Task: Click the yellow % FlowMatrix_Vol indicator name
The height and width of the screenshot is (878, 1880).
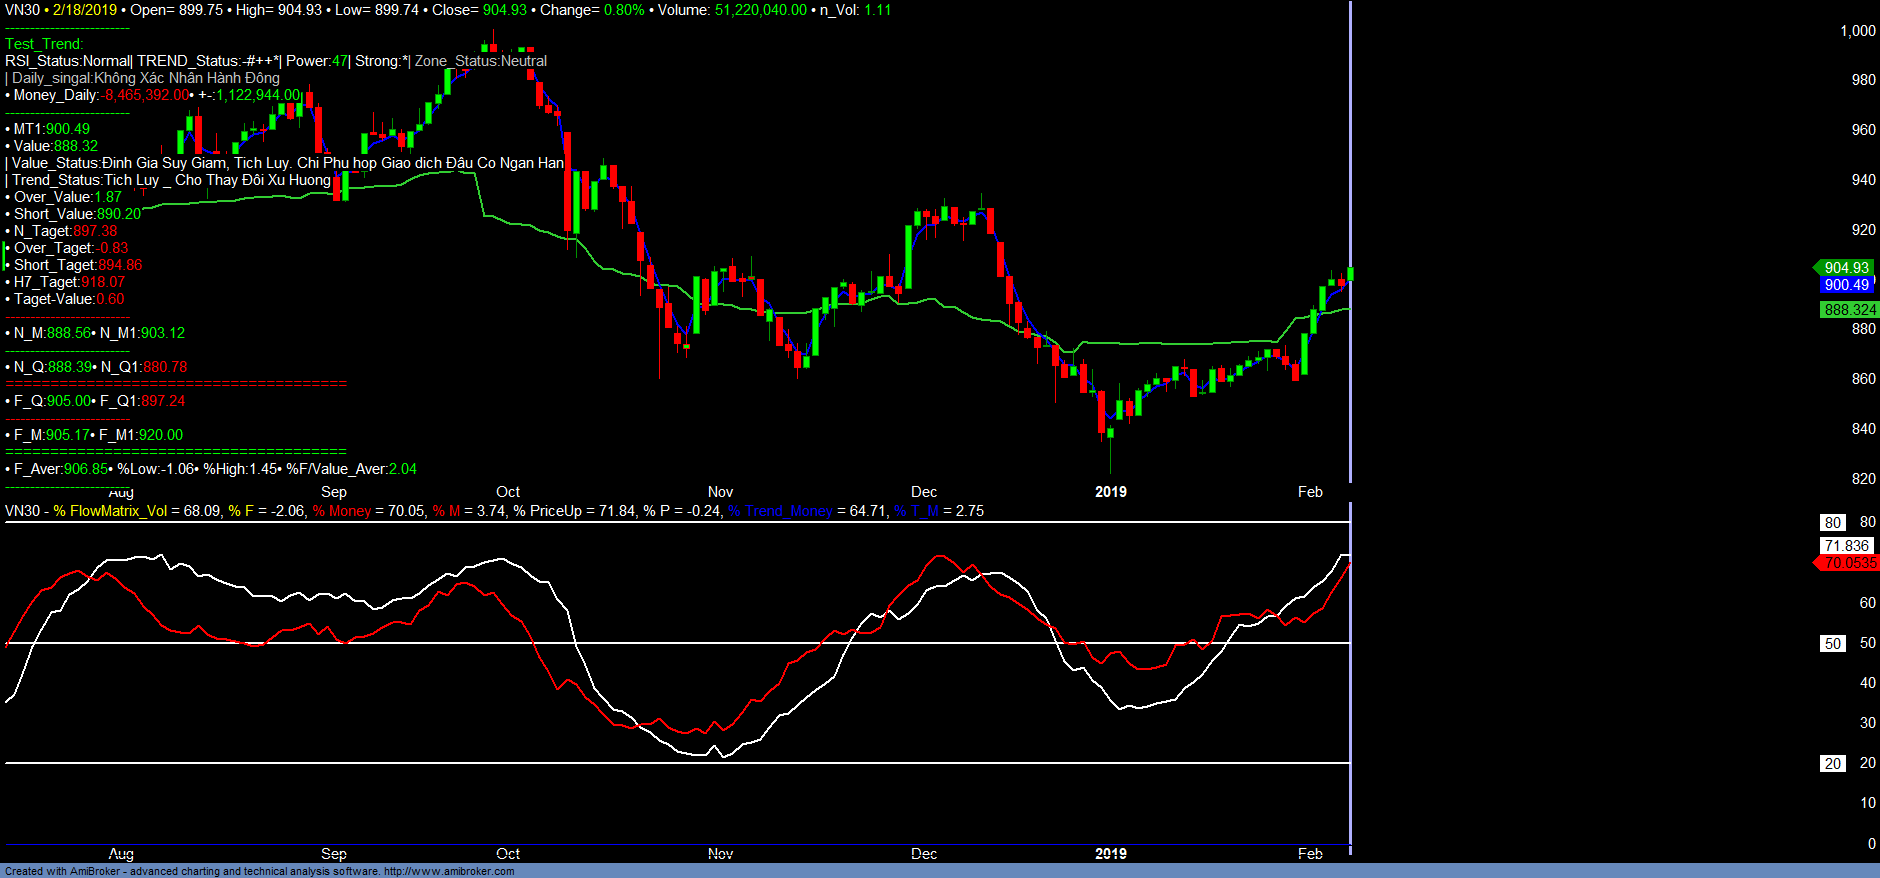Action: point(110,511)
